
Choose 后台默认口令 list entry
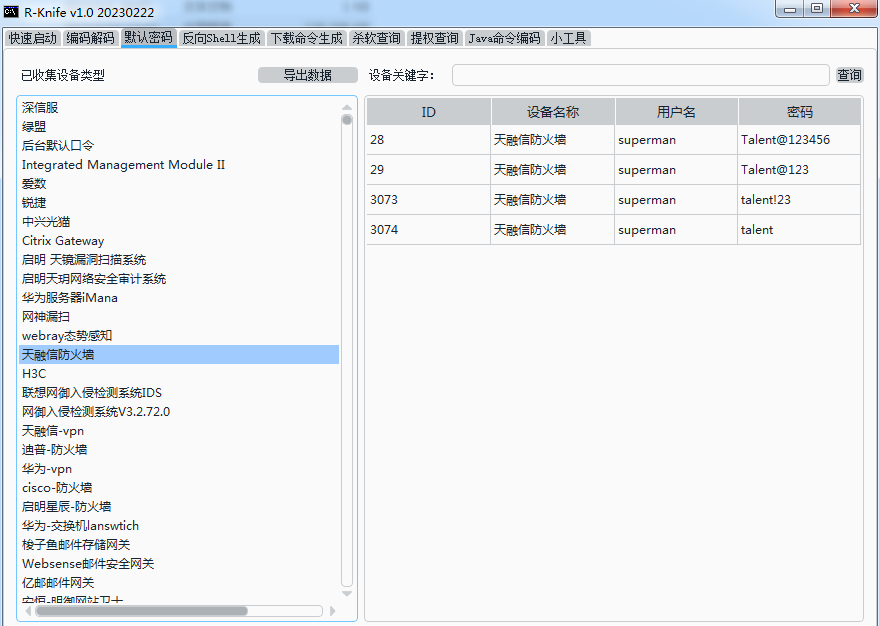(178, 145)
